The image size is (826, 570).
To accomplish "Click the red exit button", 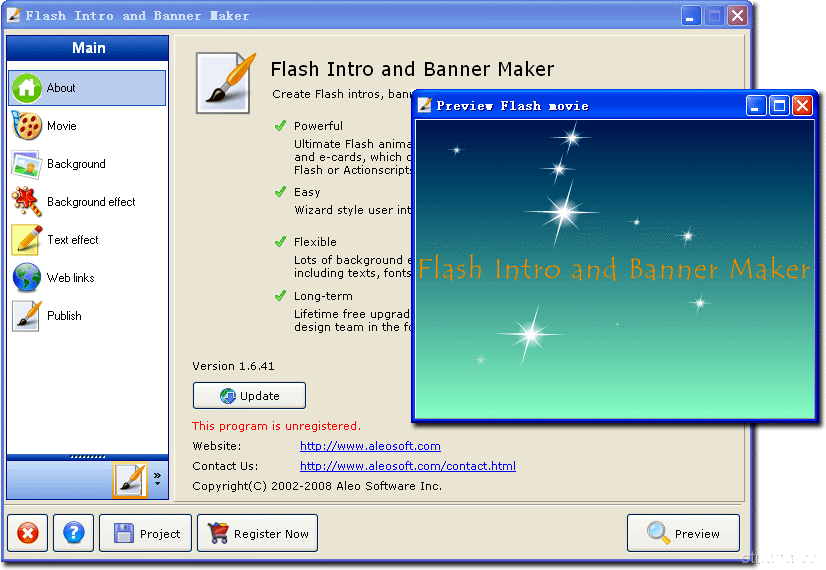I will 27,533.
